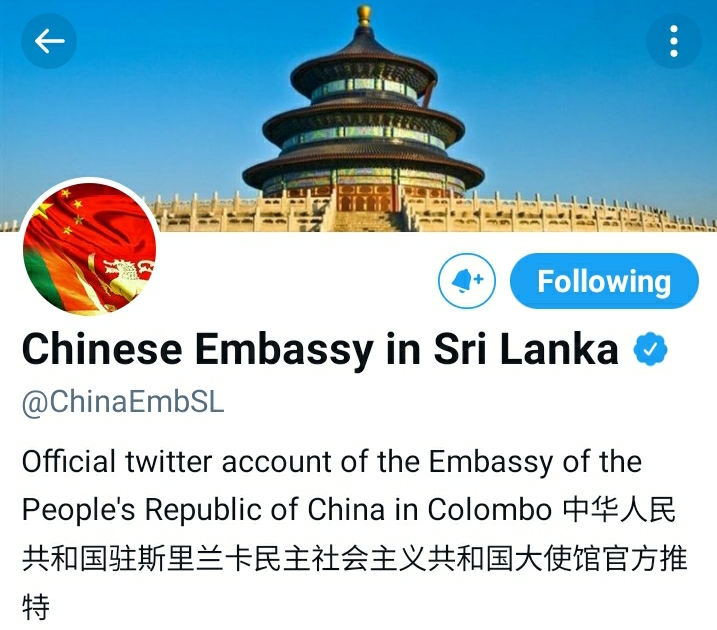Tap the blue verified badge checkmark
This screenshot has width=717, height=630.
tap(650, 349)
